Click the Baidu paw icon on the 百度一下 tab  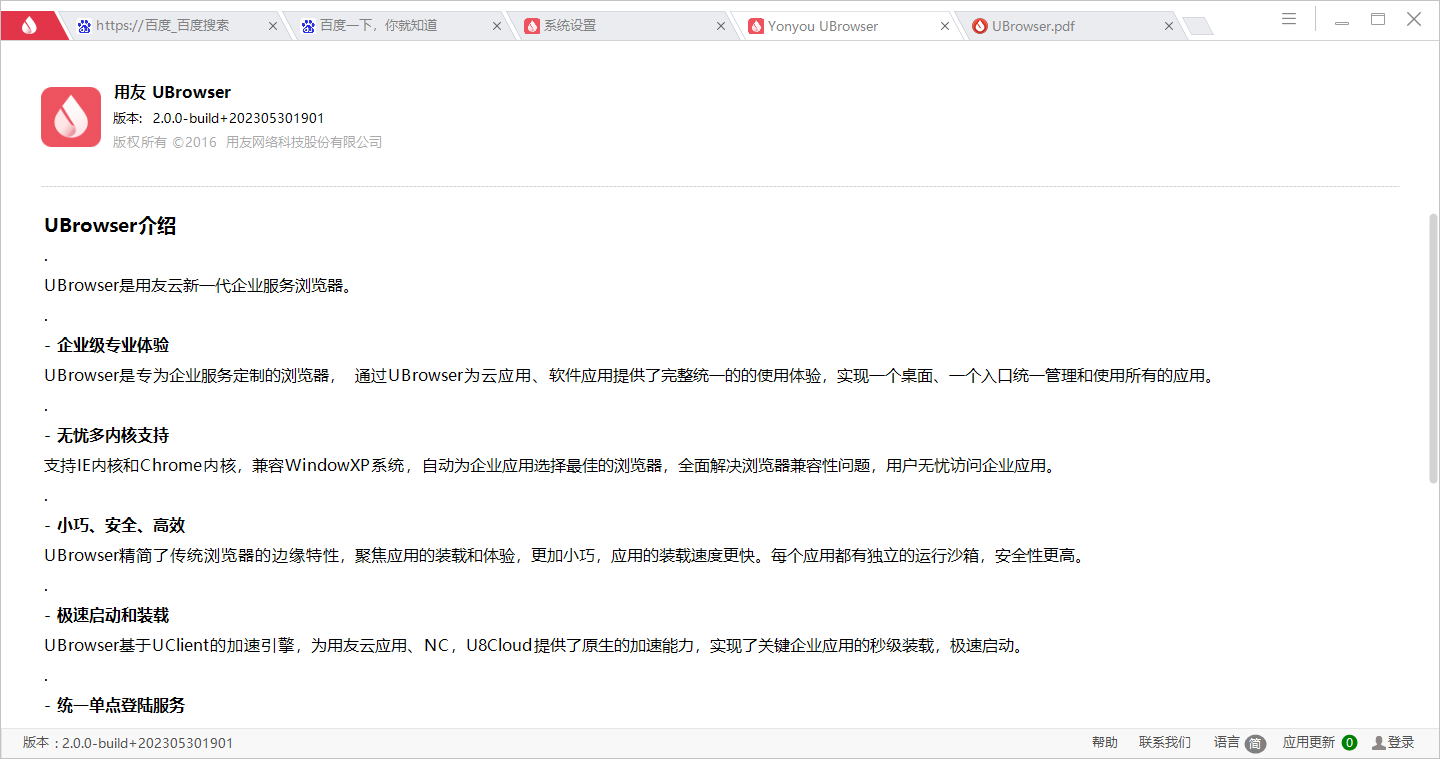pos(308,26)
